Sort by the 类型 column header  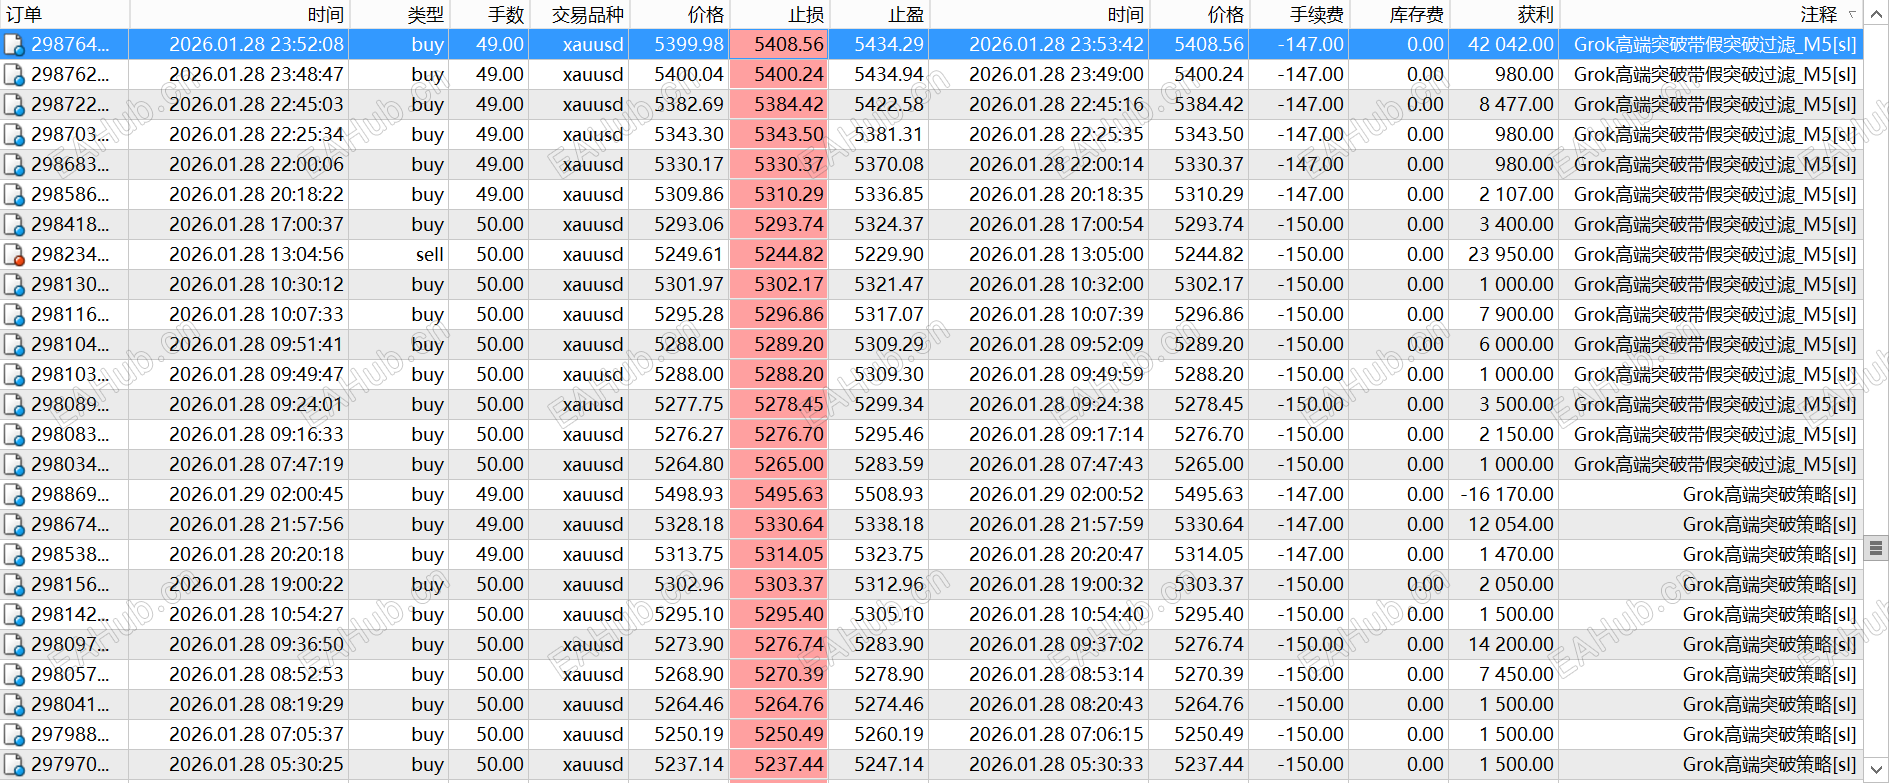[x=399, y=14]
